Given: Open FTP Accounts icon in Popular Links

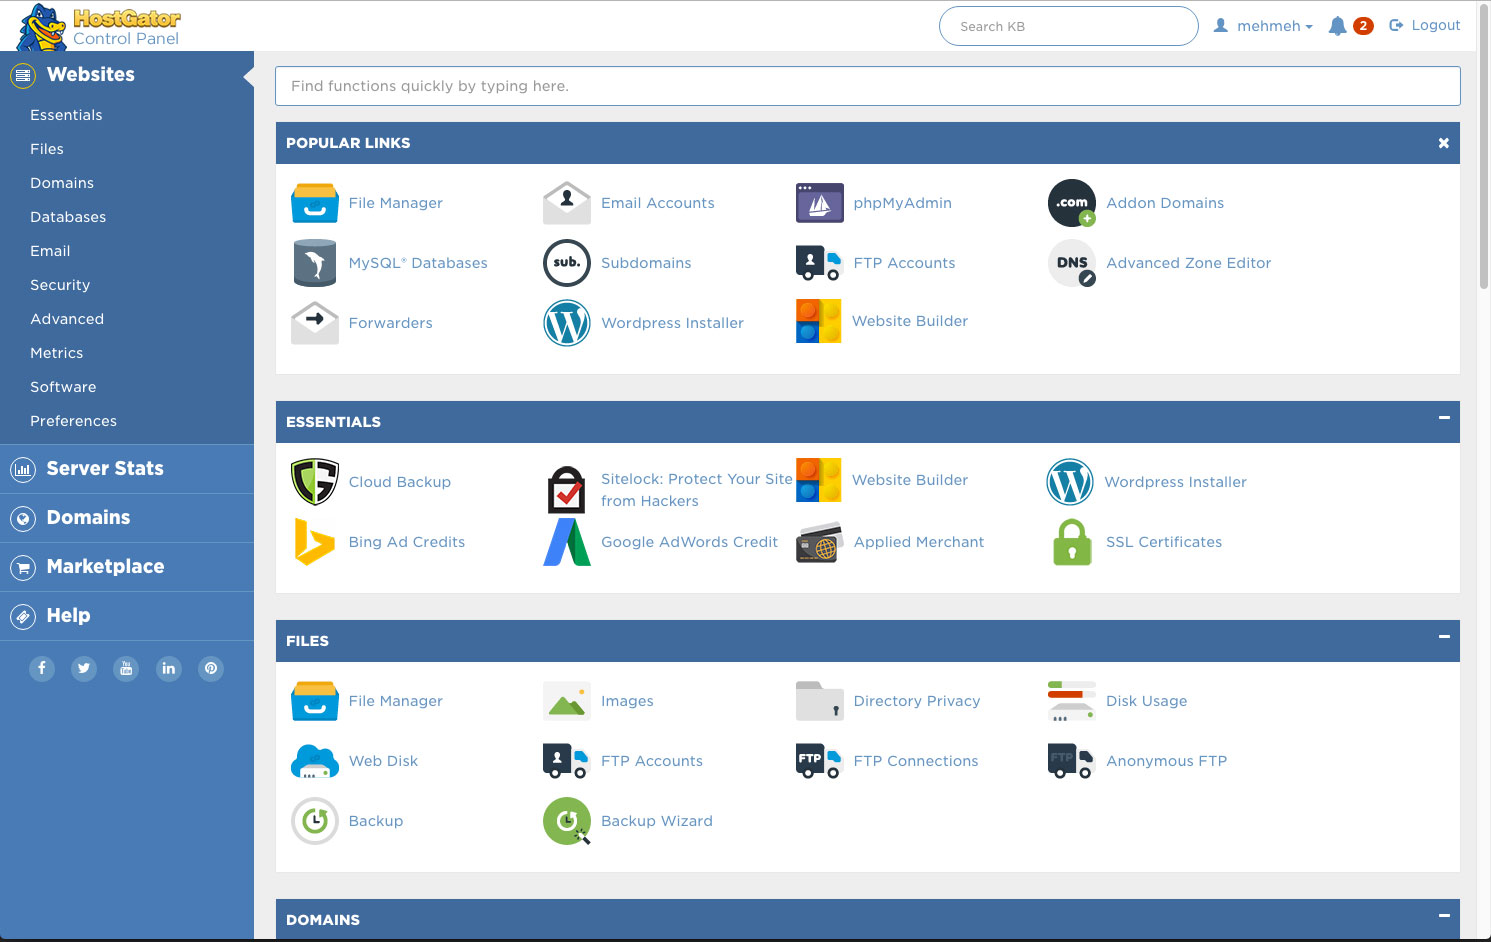Looking at the screenshot, I should click(x=818, y=263).
